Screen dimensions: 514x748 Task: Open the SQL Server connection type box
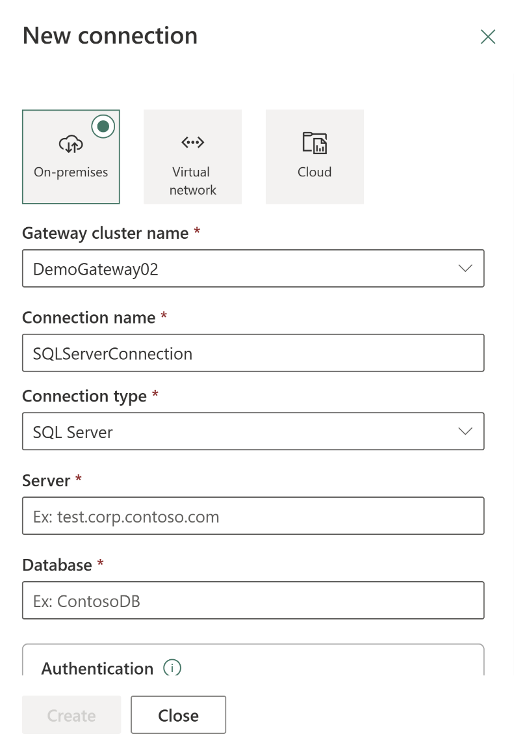point(253,431)
